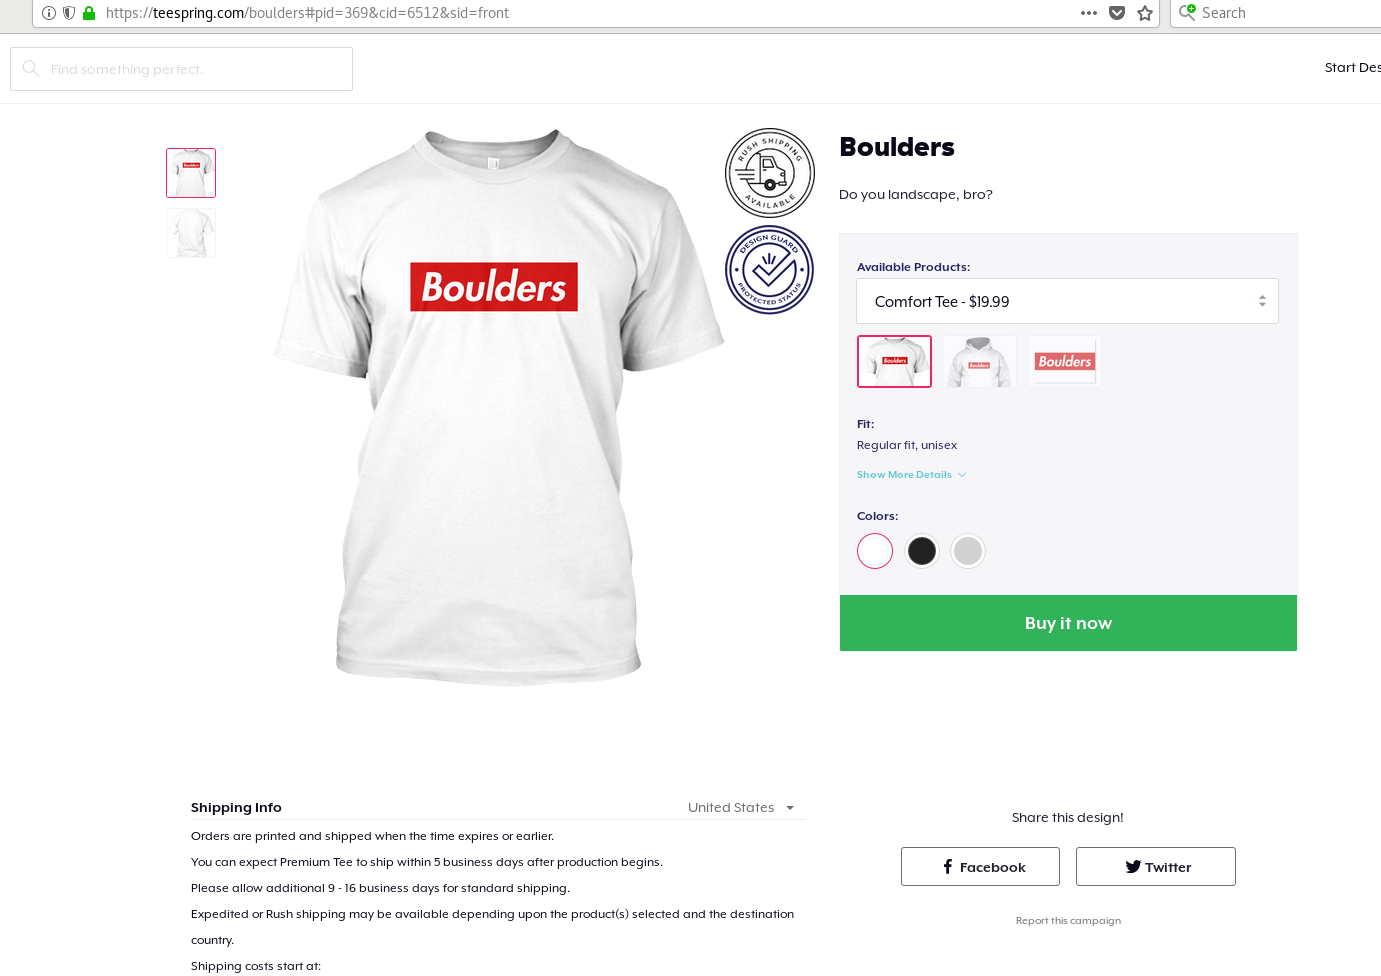The image size is (1381, 976).
Task: Open the United States shipping country dropdown
Action: point(741,808)
